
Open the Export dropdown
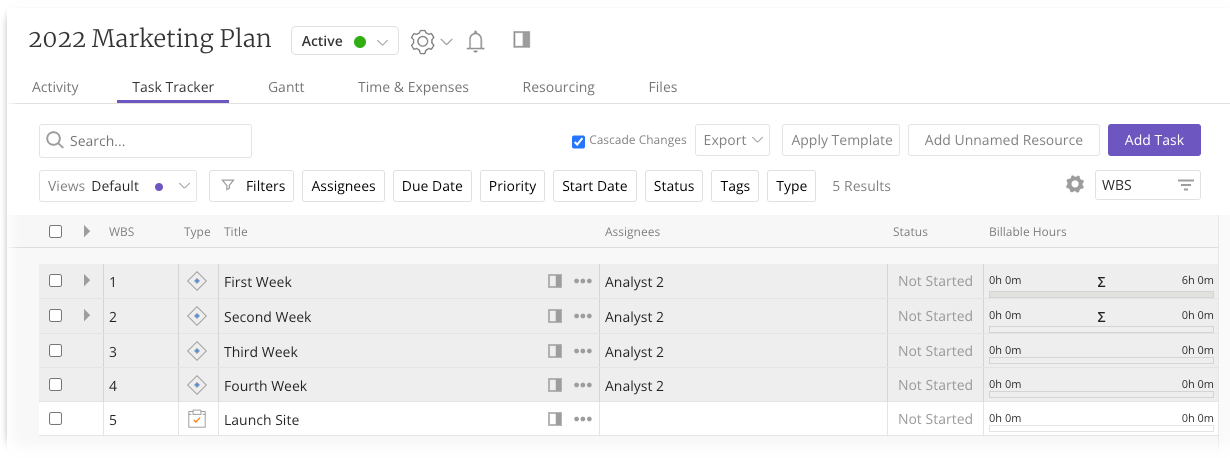[732, 140]
